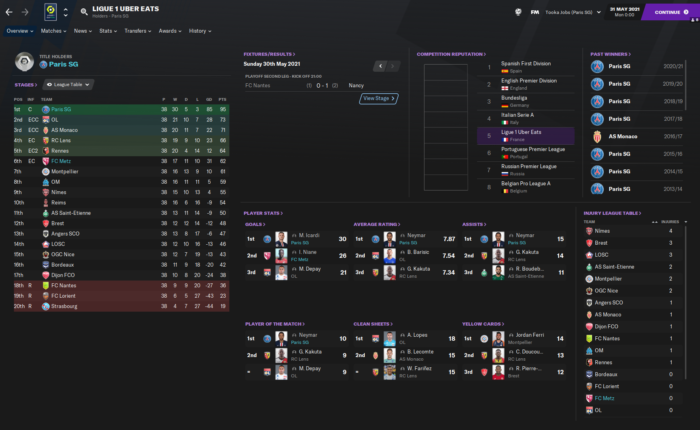Click the AS Monaco crest in league table
The height and width of the screenshot is (430, 700).
tap(46, 130)
